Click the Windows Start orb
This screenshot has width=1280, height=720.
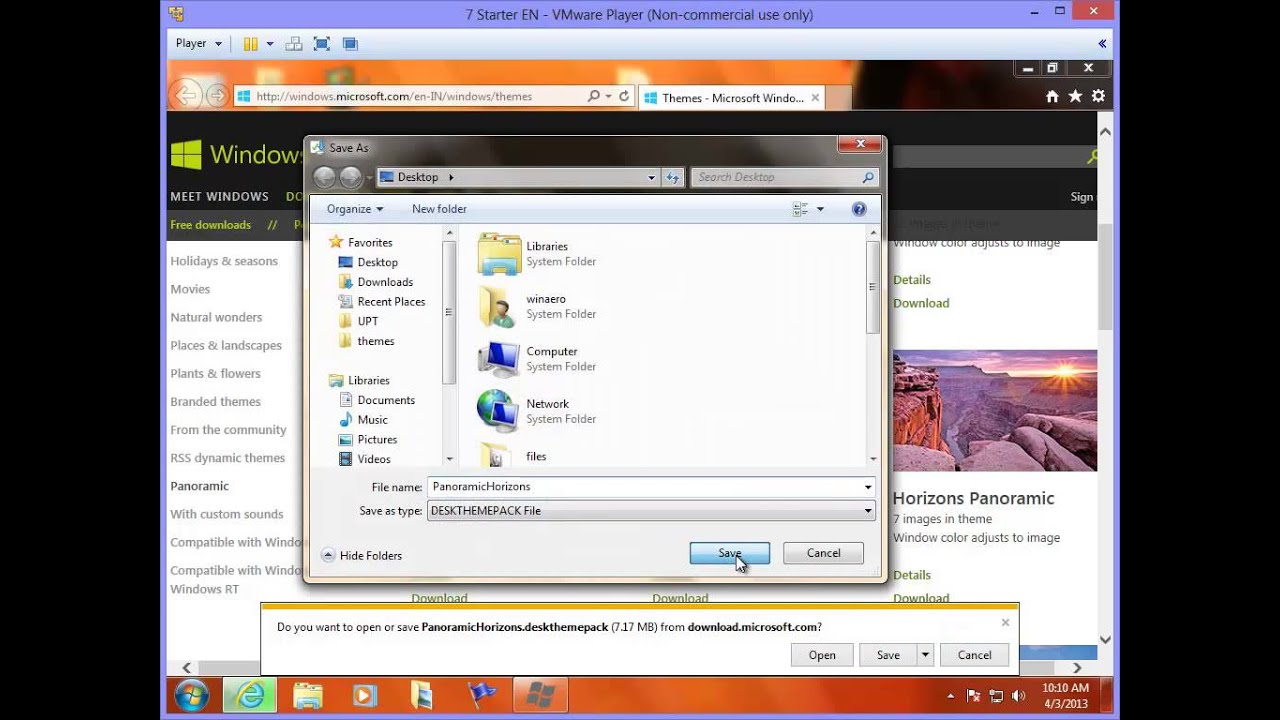pyautogui.click(x=191, y=695)
